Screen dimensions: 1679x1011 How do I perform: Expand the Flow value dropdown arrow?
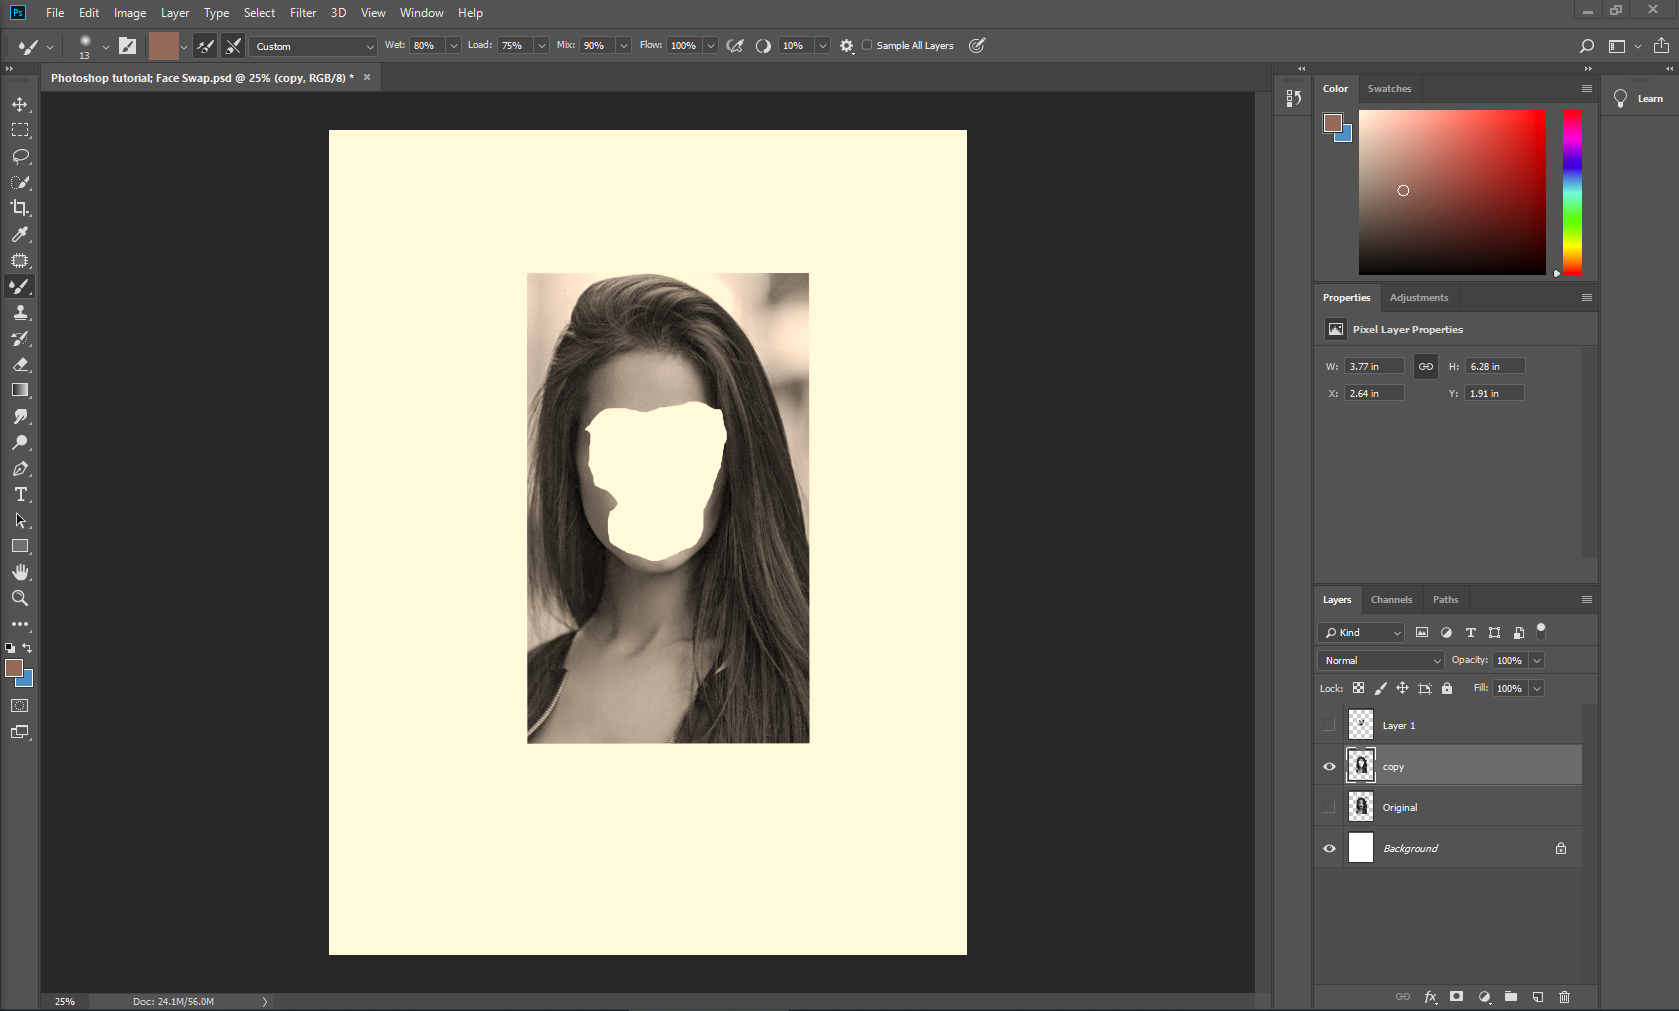click(x=710, y=46)
